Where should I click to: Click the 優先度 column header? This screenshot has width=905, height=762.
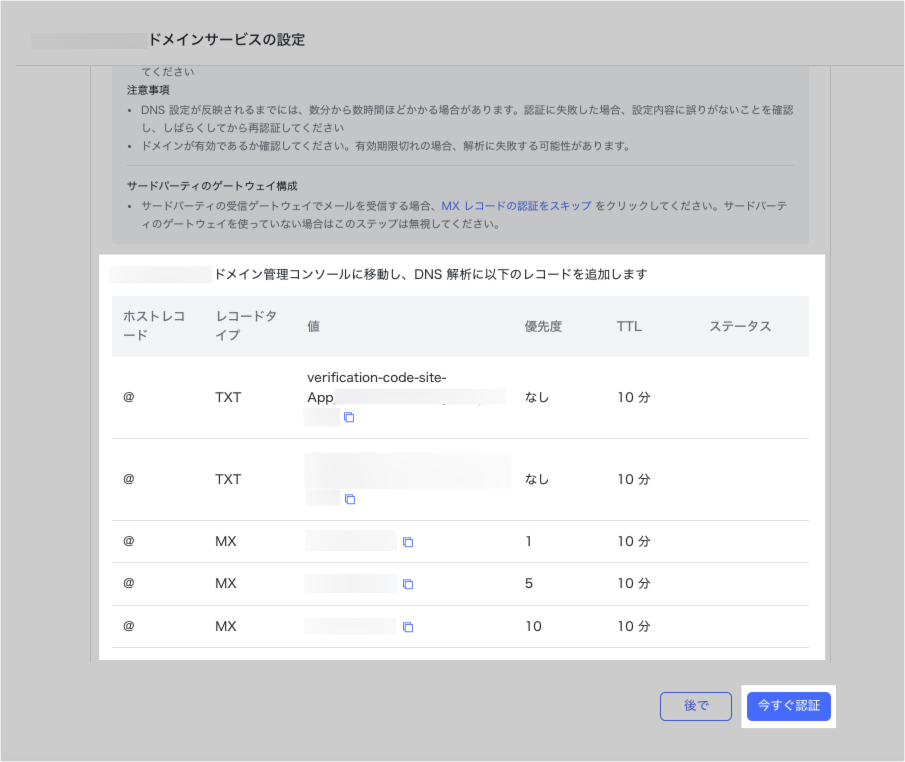coord(543,326)
